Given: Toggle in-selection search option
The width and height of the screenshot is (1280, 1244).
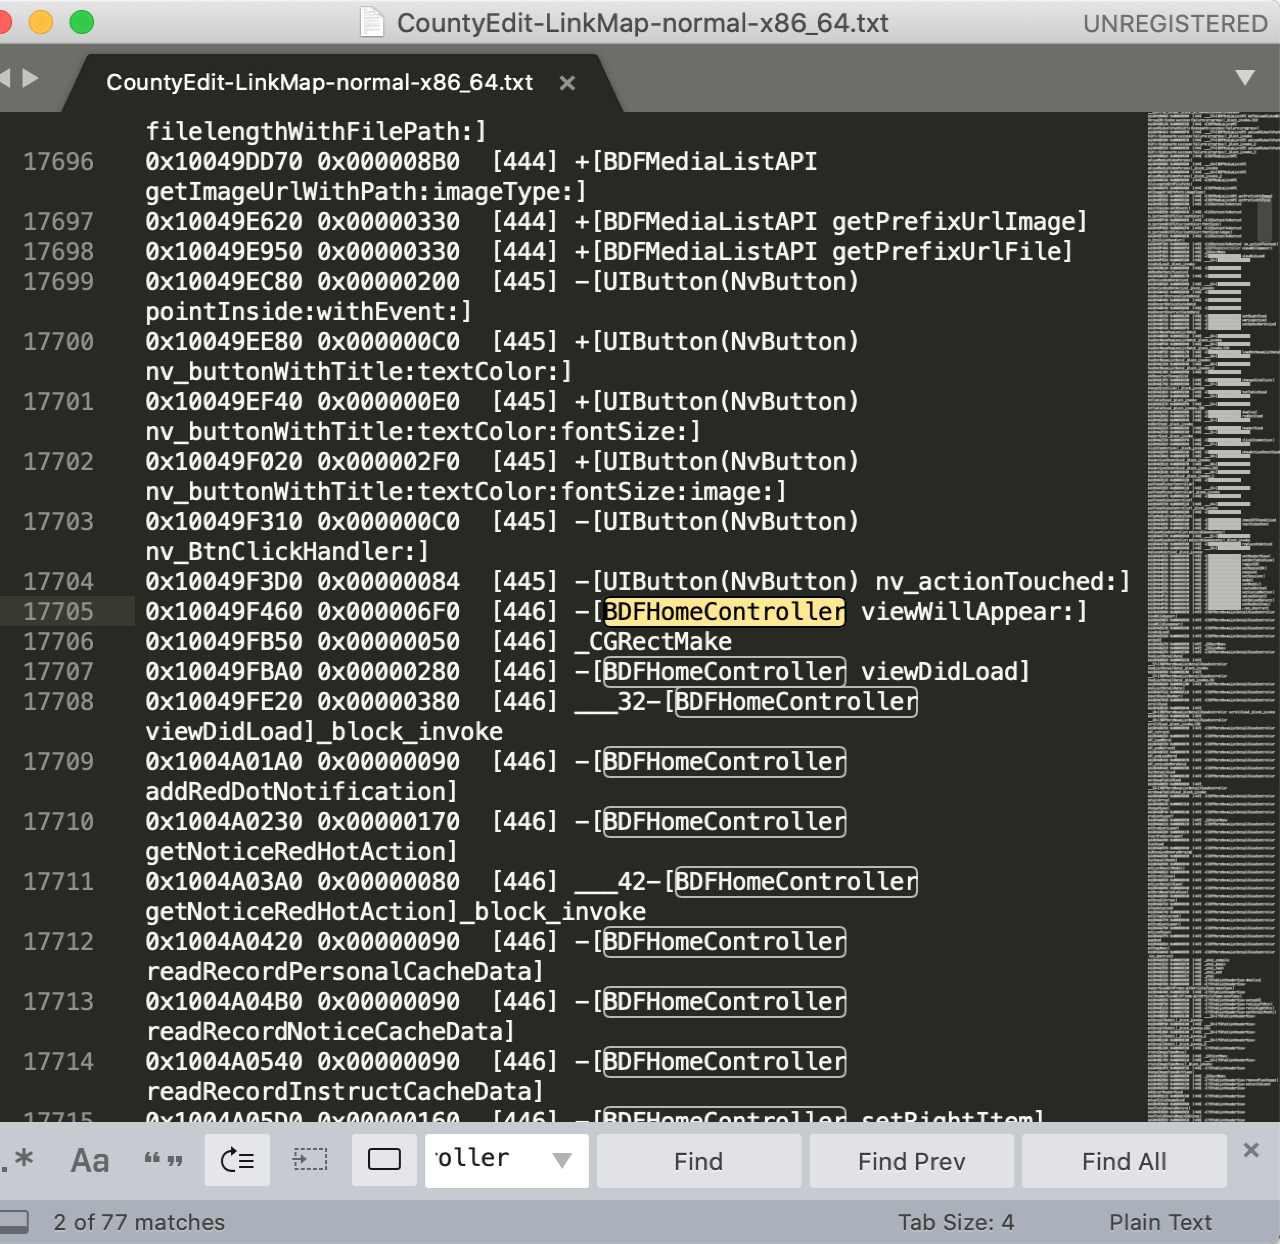Looking at the screenshot, I should (x=310, y=1160).
